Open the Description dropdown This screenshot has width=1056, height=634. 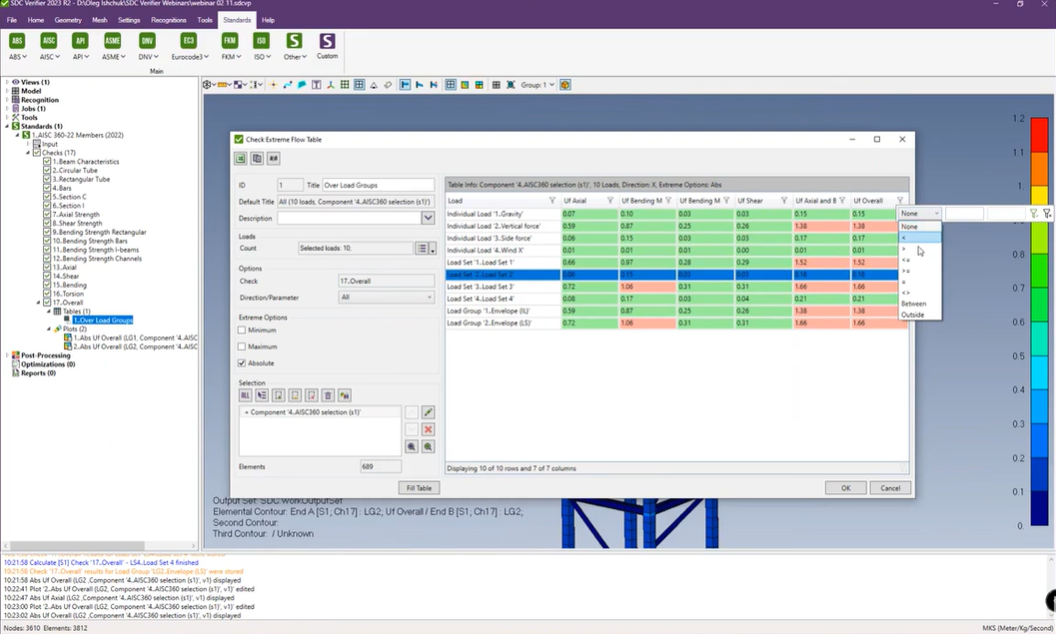point(429,217)
